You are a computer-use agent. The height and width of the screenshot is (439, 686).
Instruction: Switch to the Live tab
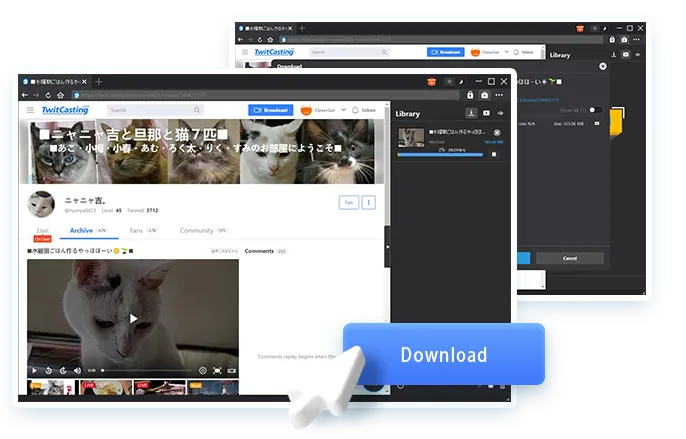[42, 231]
